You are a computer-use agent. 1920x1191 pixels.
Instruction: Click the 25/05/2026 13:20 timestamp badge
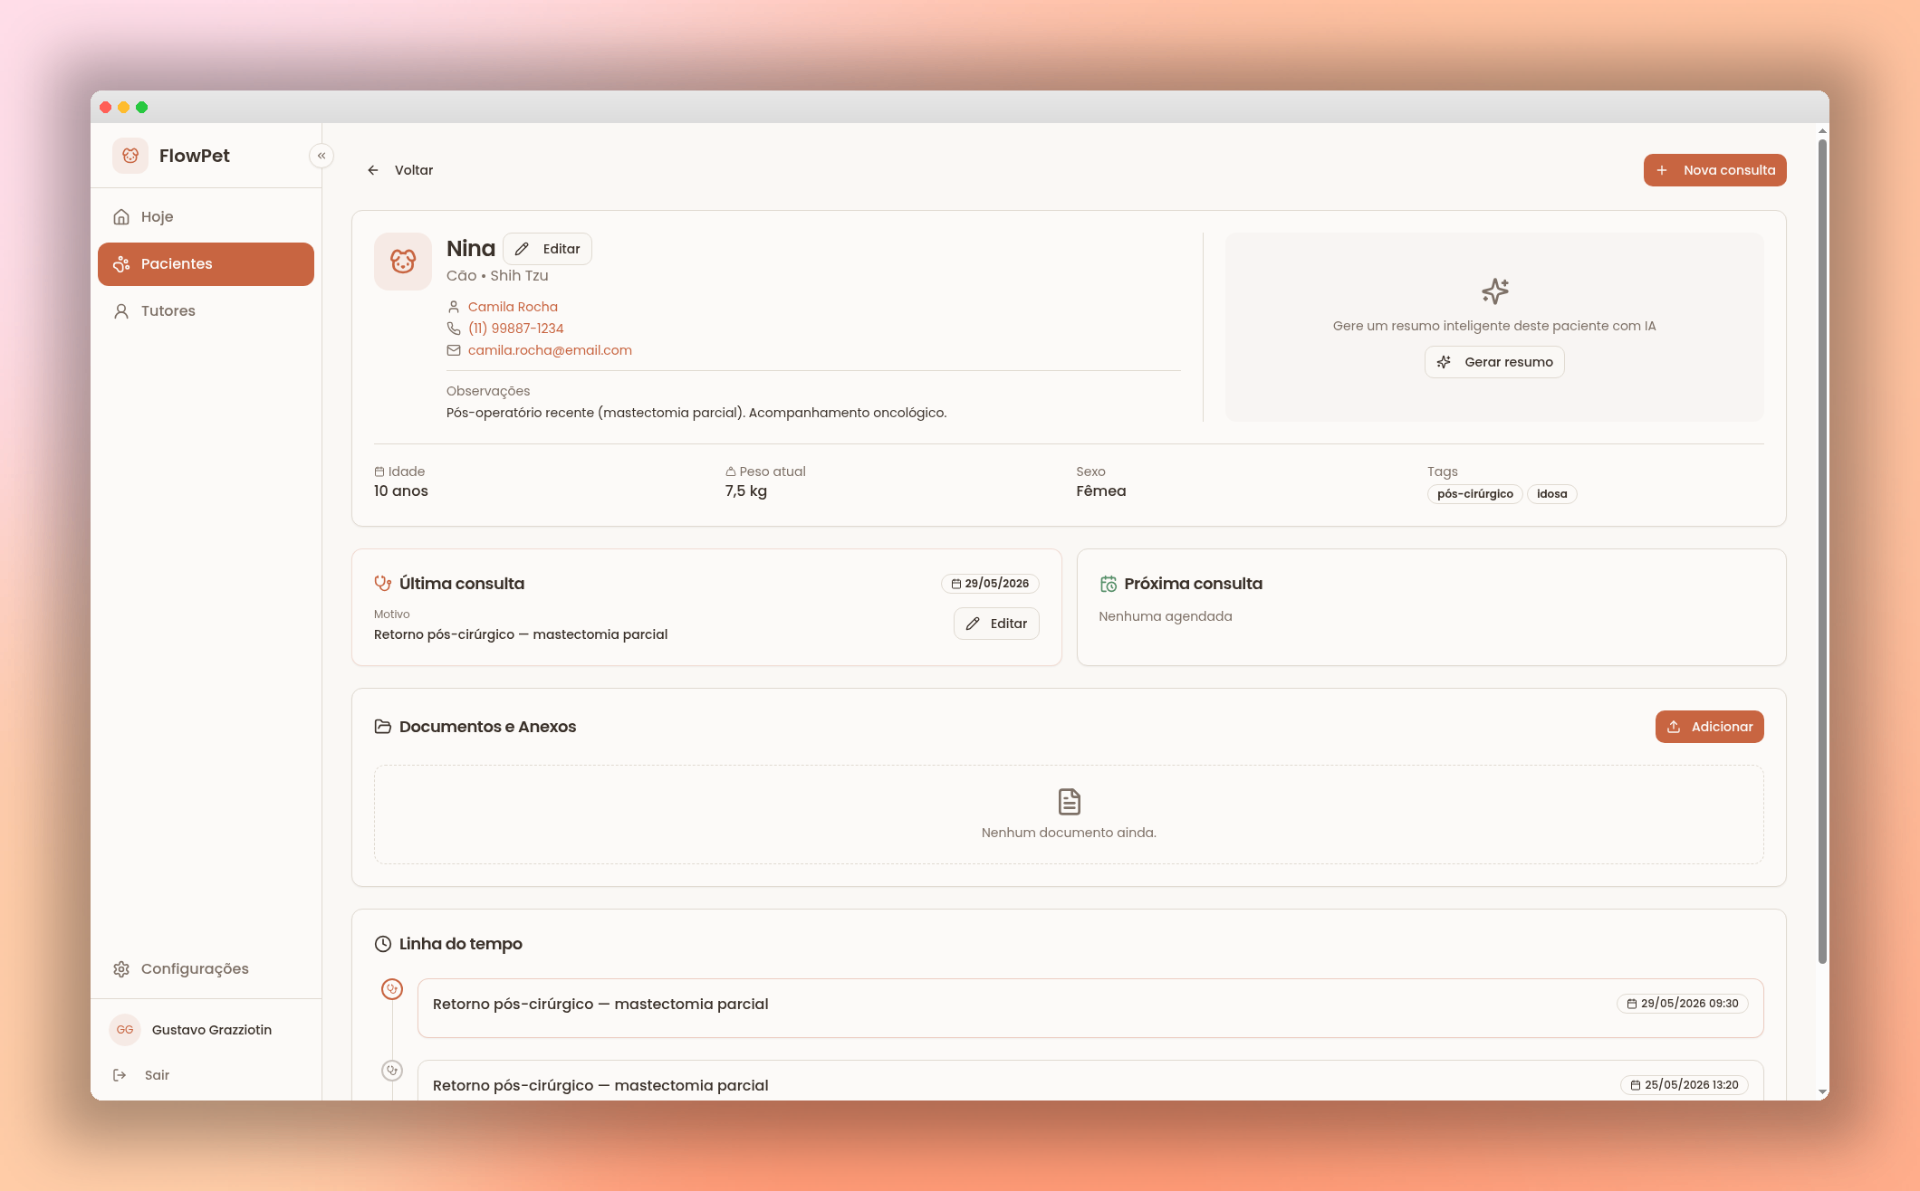[1684, 1085]
